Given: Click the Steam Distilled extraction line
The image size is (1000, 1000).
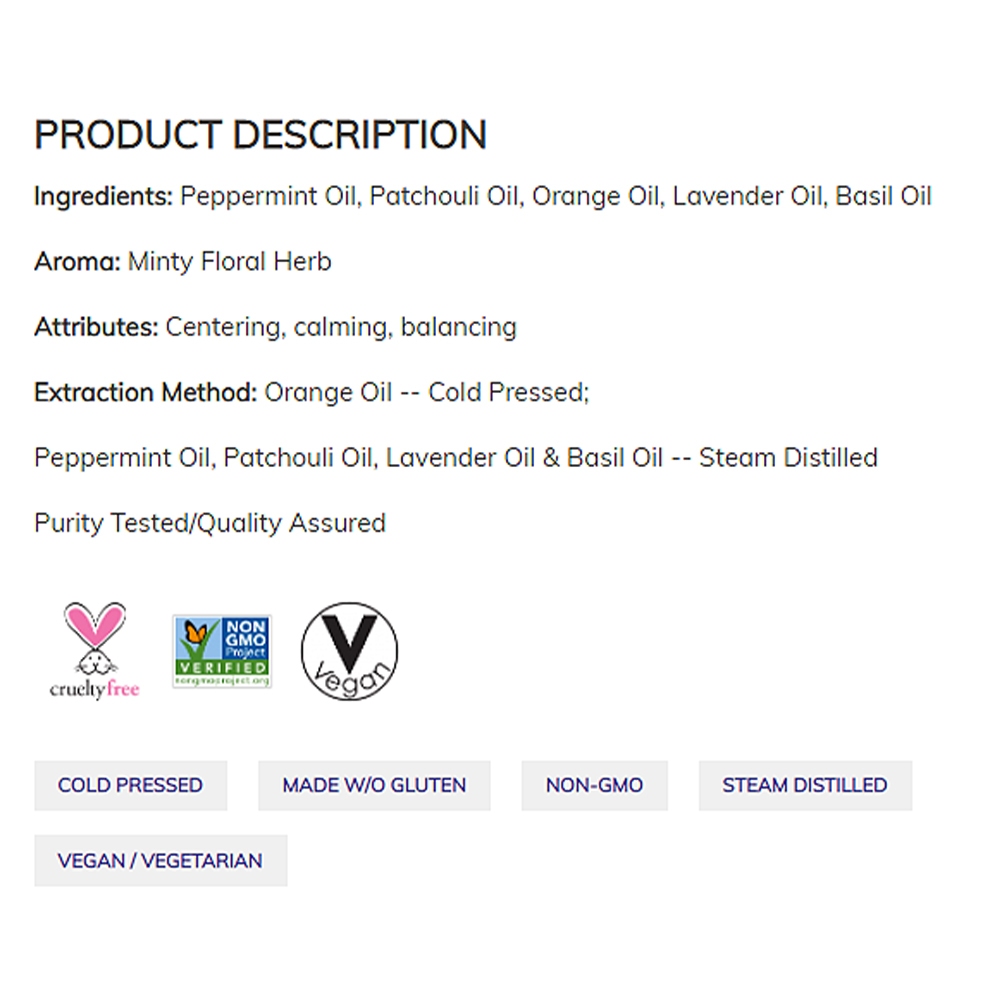Looking at the screenshot, I should coord(456,458).
